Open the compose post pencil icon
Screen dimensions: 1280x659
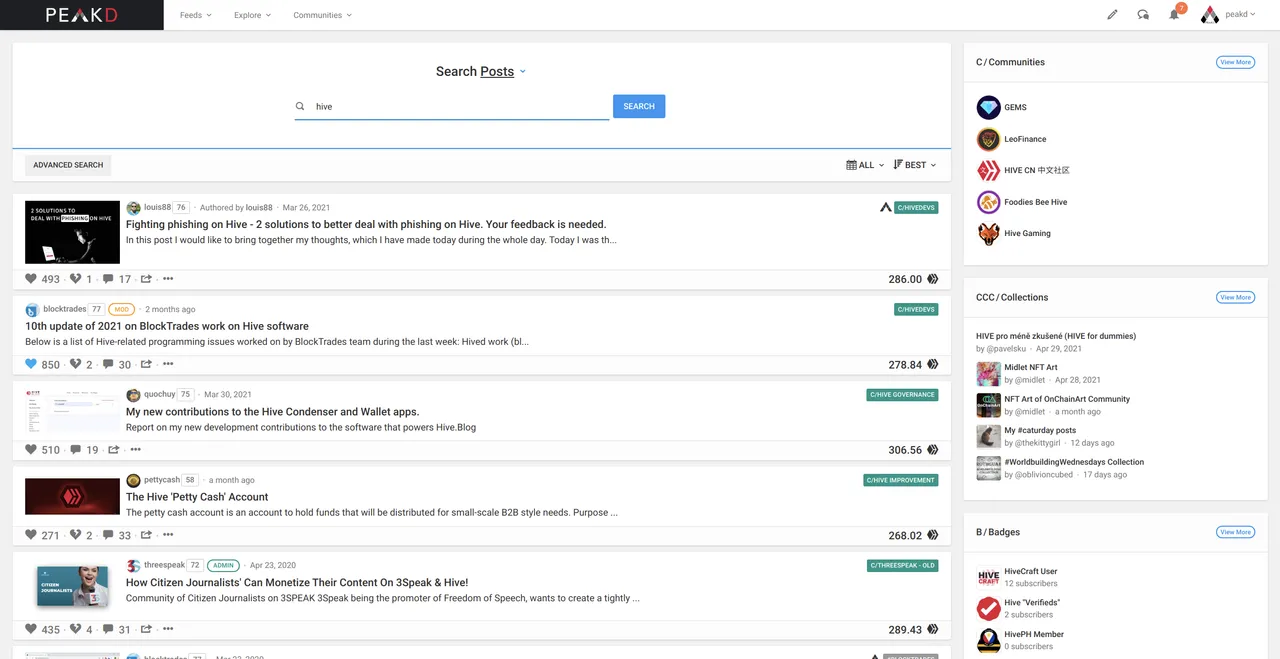pos(1112,15)
